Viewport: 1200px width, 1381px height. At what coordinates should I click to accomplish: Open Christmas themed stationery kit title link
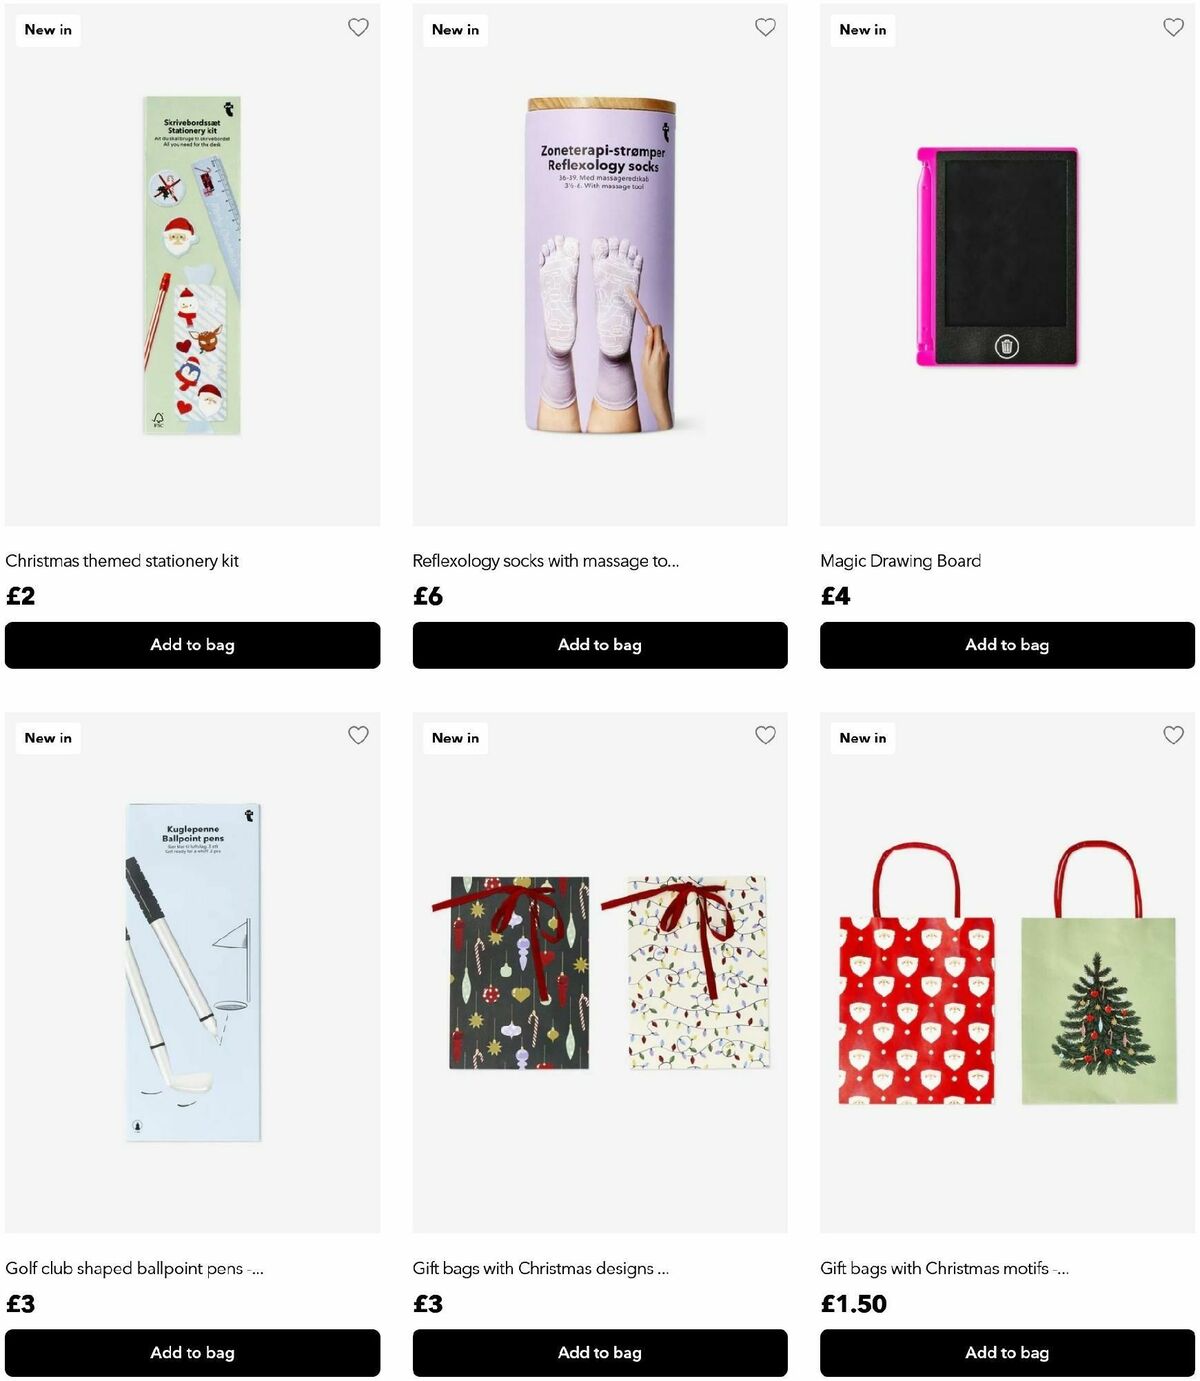tap(122, 561)
